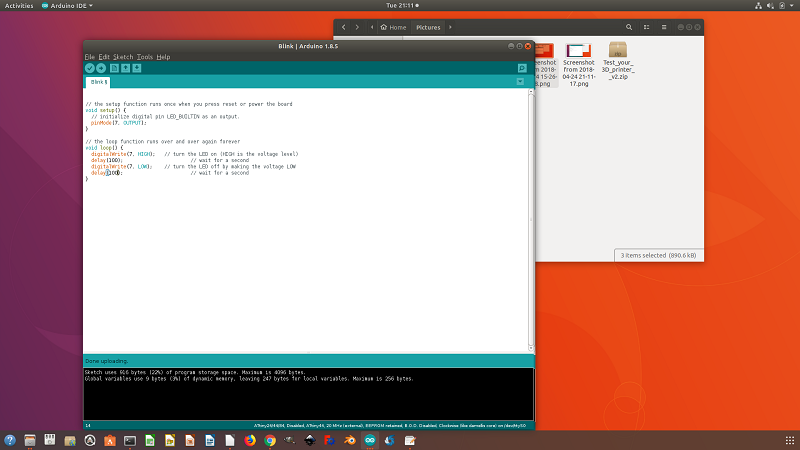Launch Inkscape from the dock

[310, 440]
